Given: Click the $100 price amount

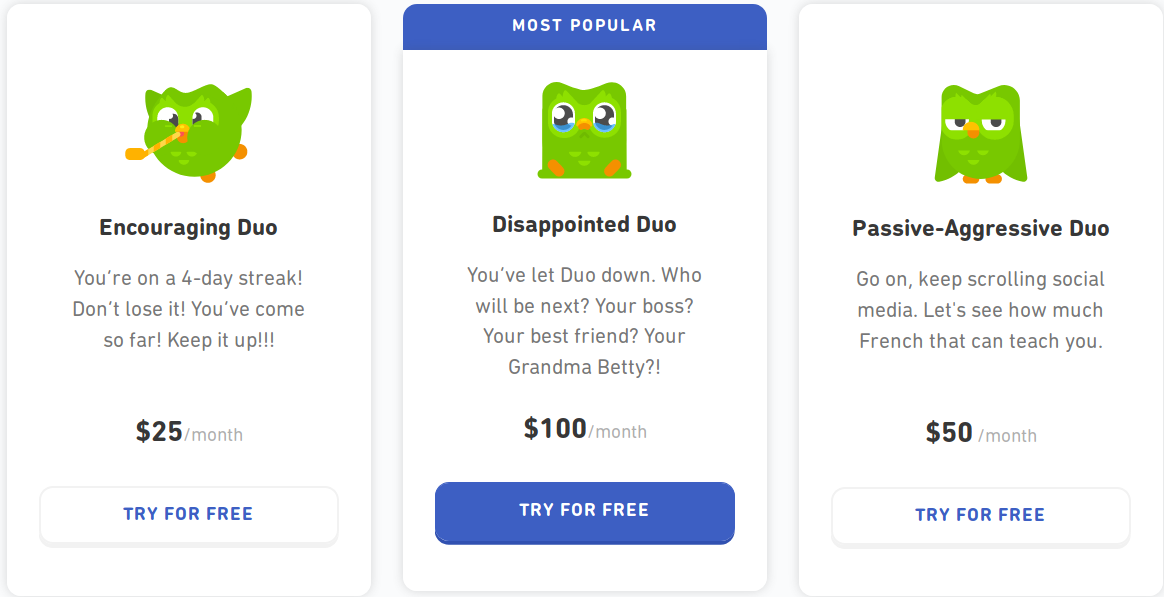Looking at the screenshot, I should [555, 429].
